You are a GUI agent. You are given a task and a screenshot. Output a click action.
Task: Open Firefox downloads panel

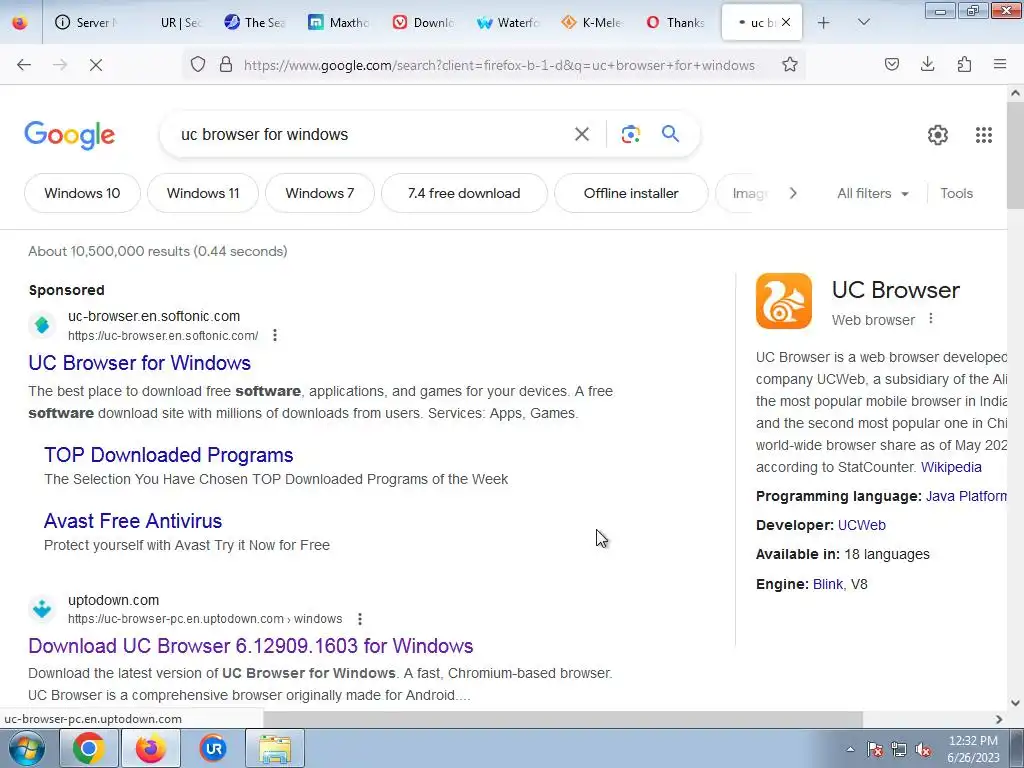pyautogui.click(x=927, y=64)
